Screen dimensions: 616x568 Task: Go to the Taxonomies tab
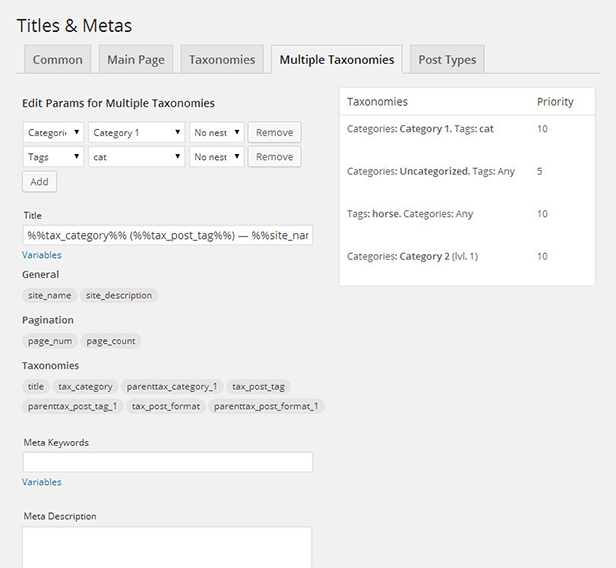pos(222,60)
